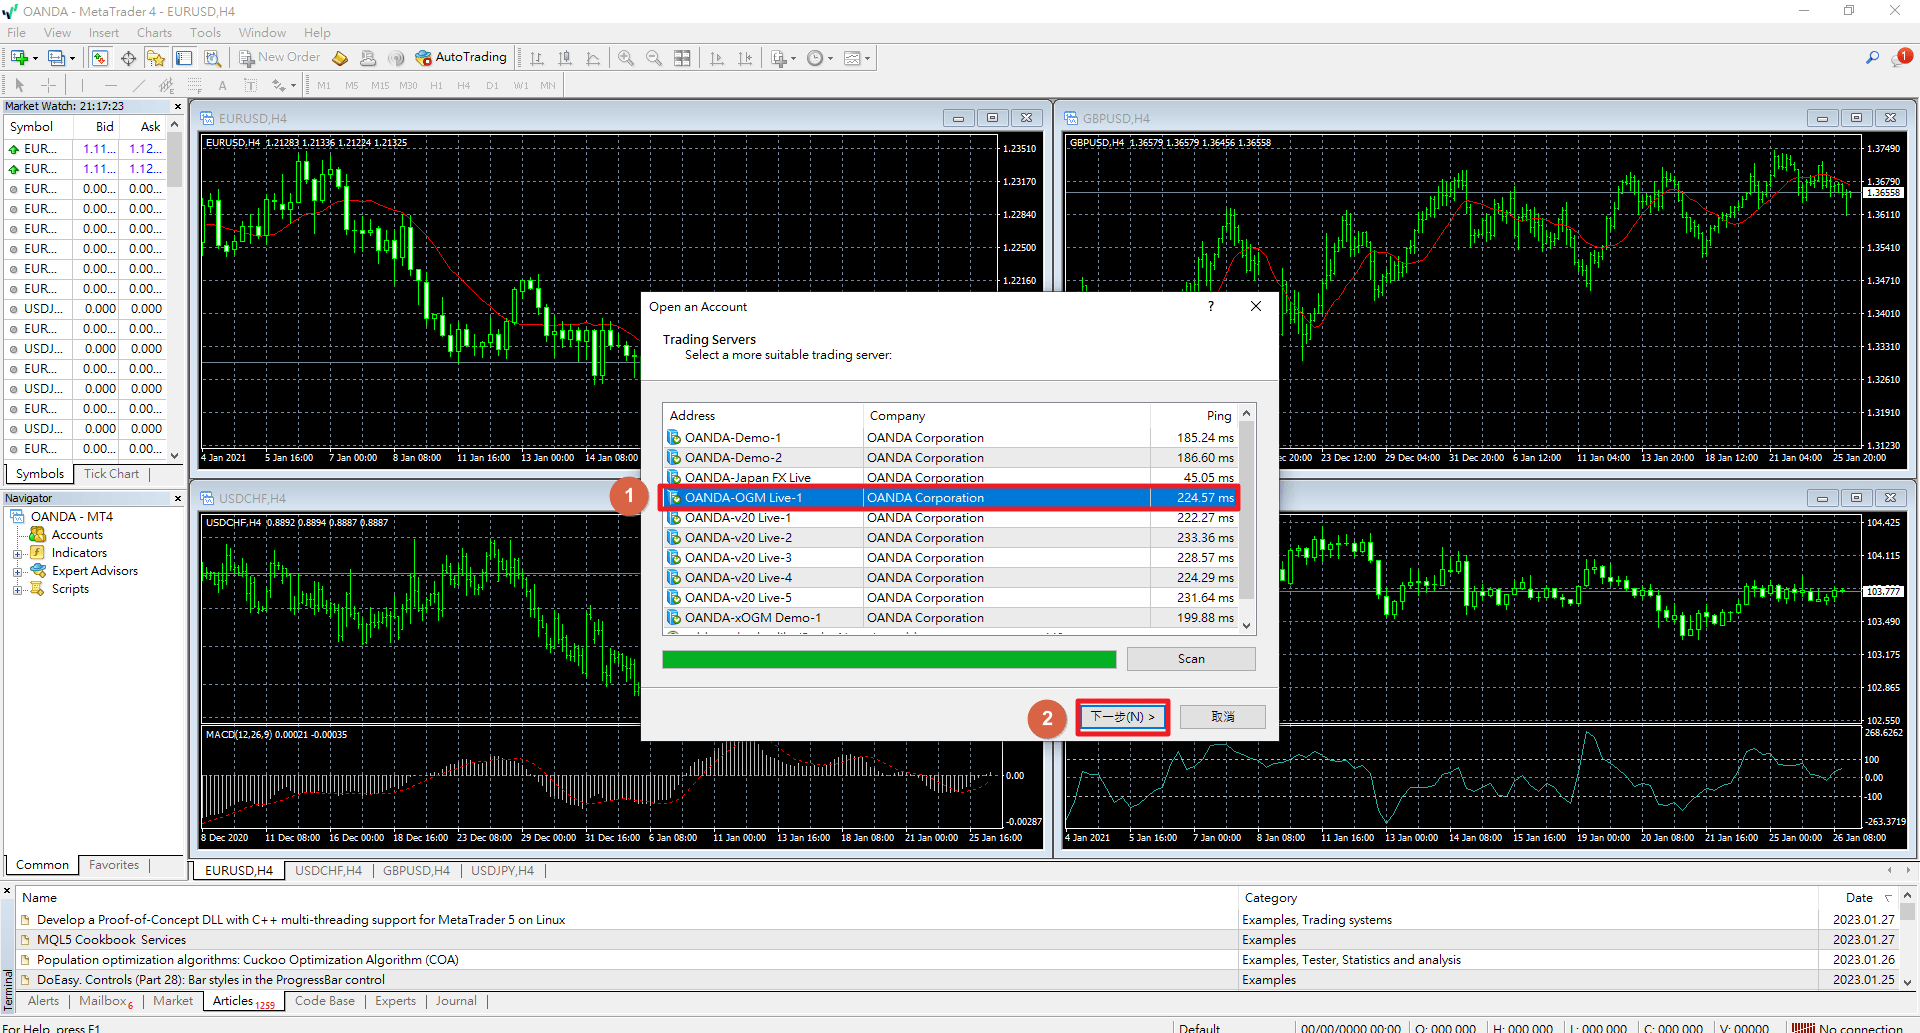This screenshot has height=1033, width=1920.
Task: Click the Zoom Out magnifier icon
Action: point(654,58)
